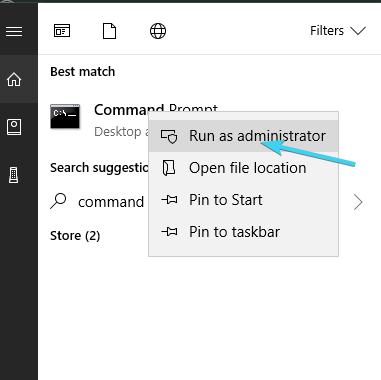Click the shield icon beside Run as administrator

coord(169,136)
